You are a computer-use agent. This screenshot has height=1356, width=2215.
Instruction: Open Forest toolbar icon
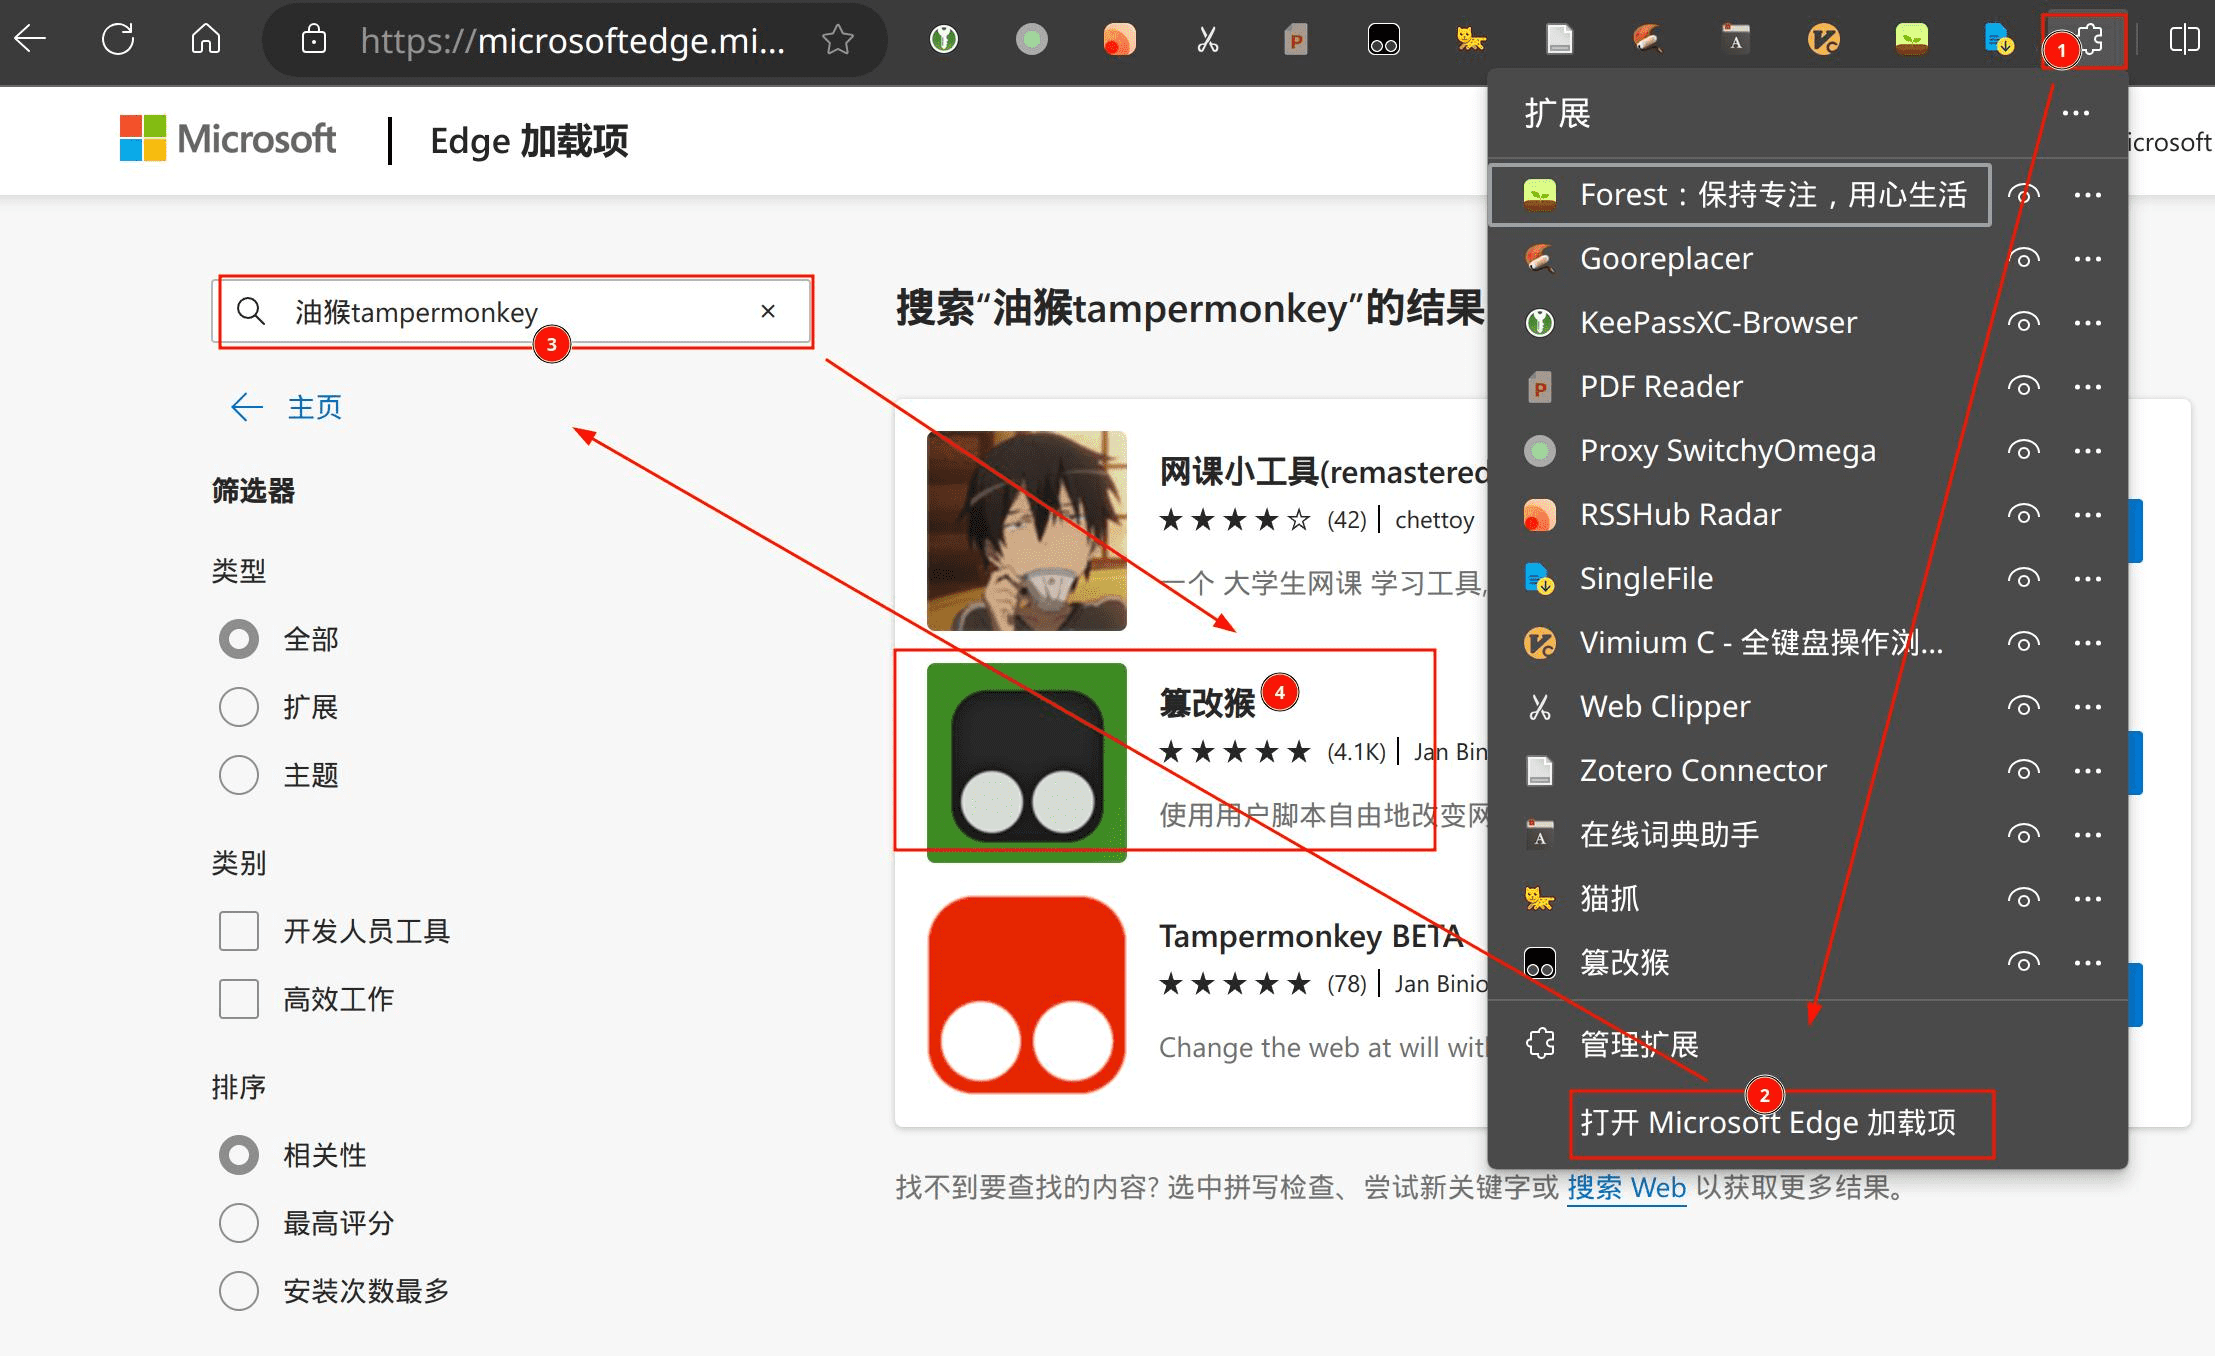1912,39
